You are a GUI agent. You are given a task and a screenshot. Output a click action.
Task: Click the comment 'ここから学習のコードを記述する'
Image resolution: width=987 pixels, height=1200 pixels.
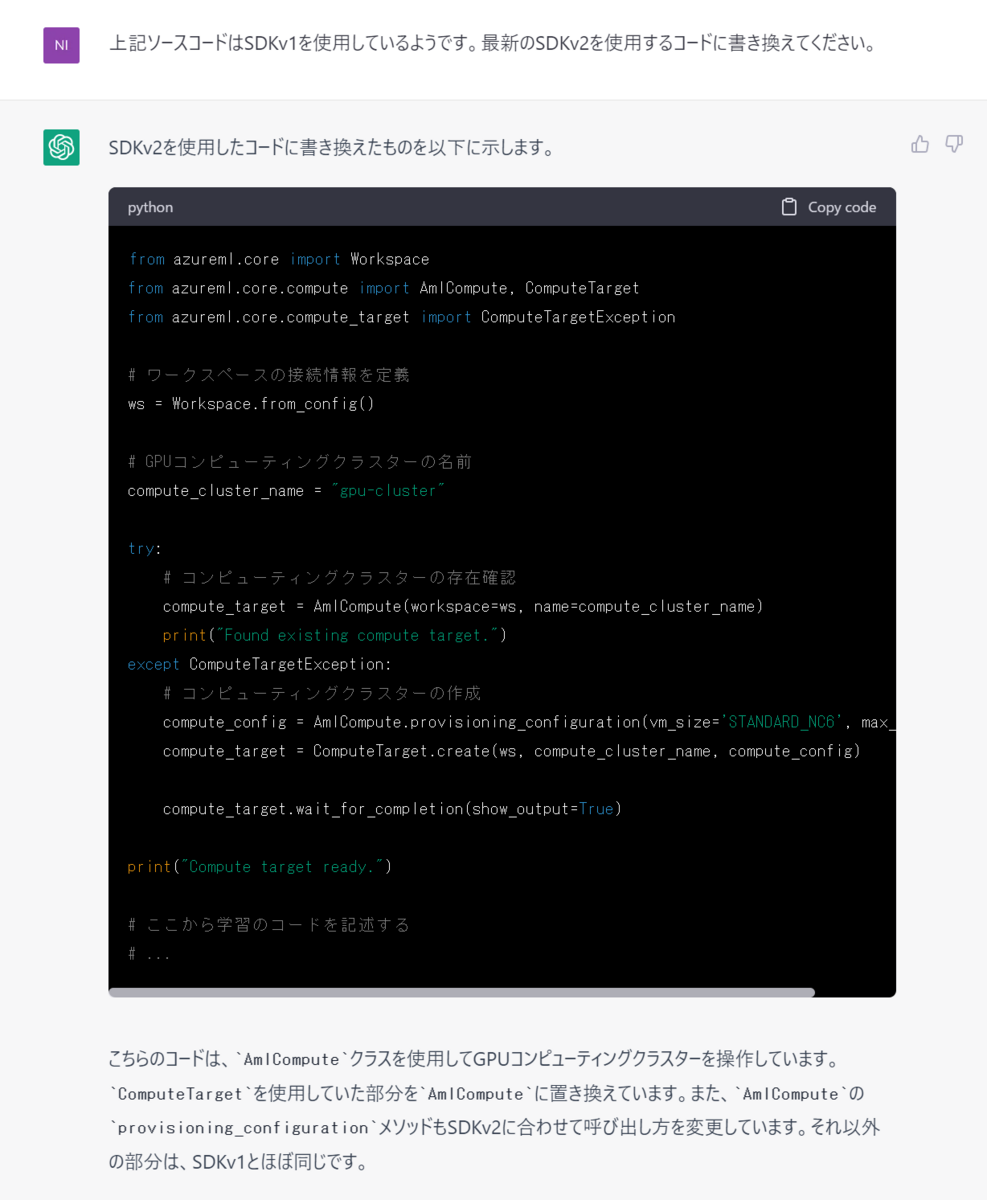point(269,924)
